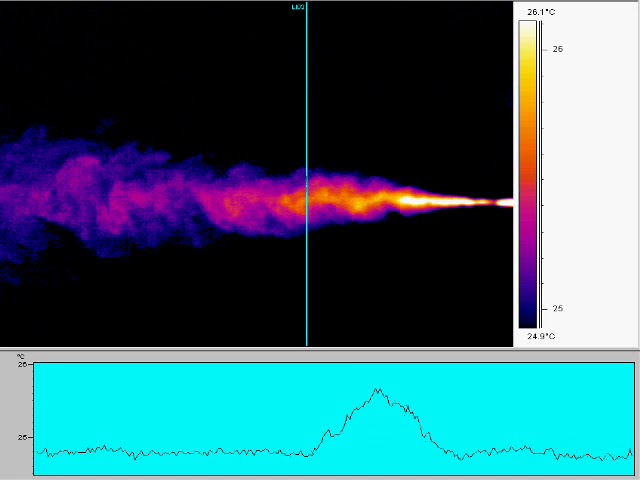Click the upper 26 axis tick label of profile plot

coord(22,364)
